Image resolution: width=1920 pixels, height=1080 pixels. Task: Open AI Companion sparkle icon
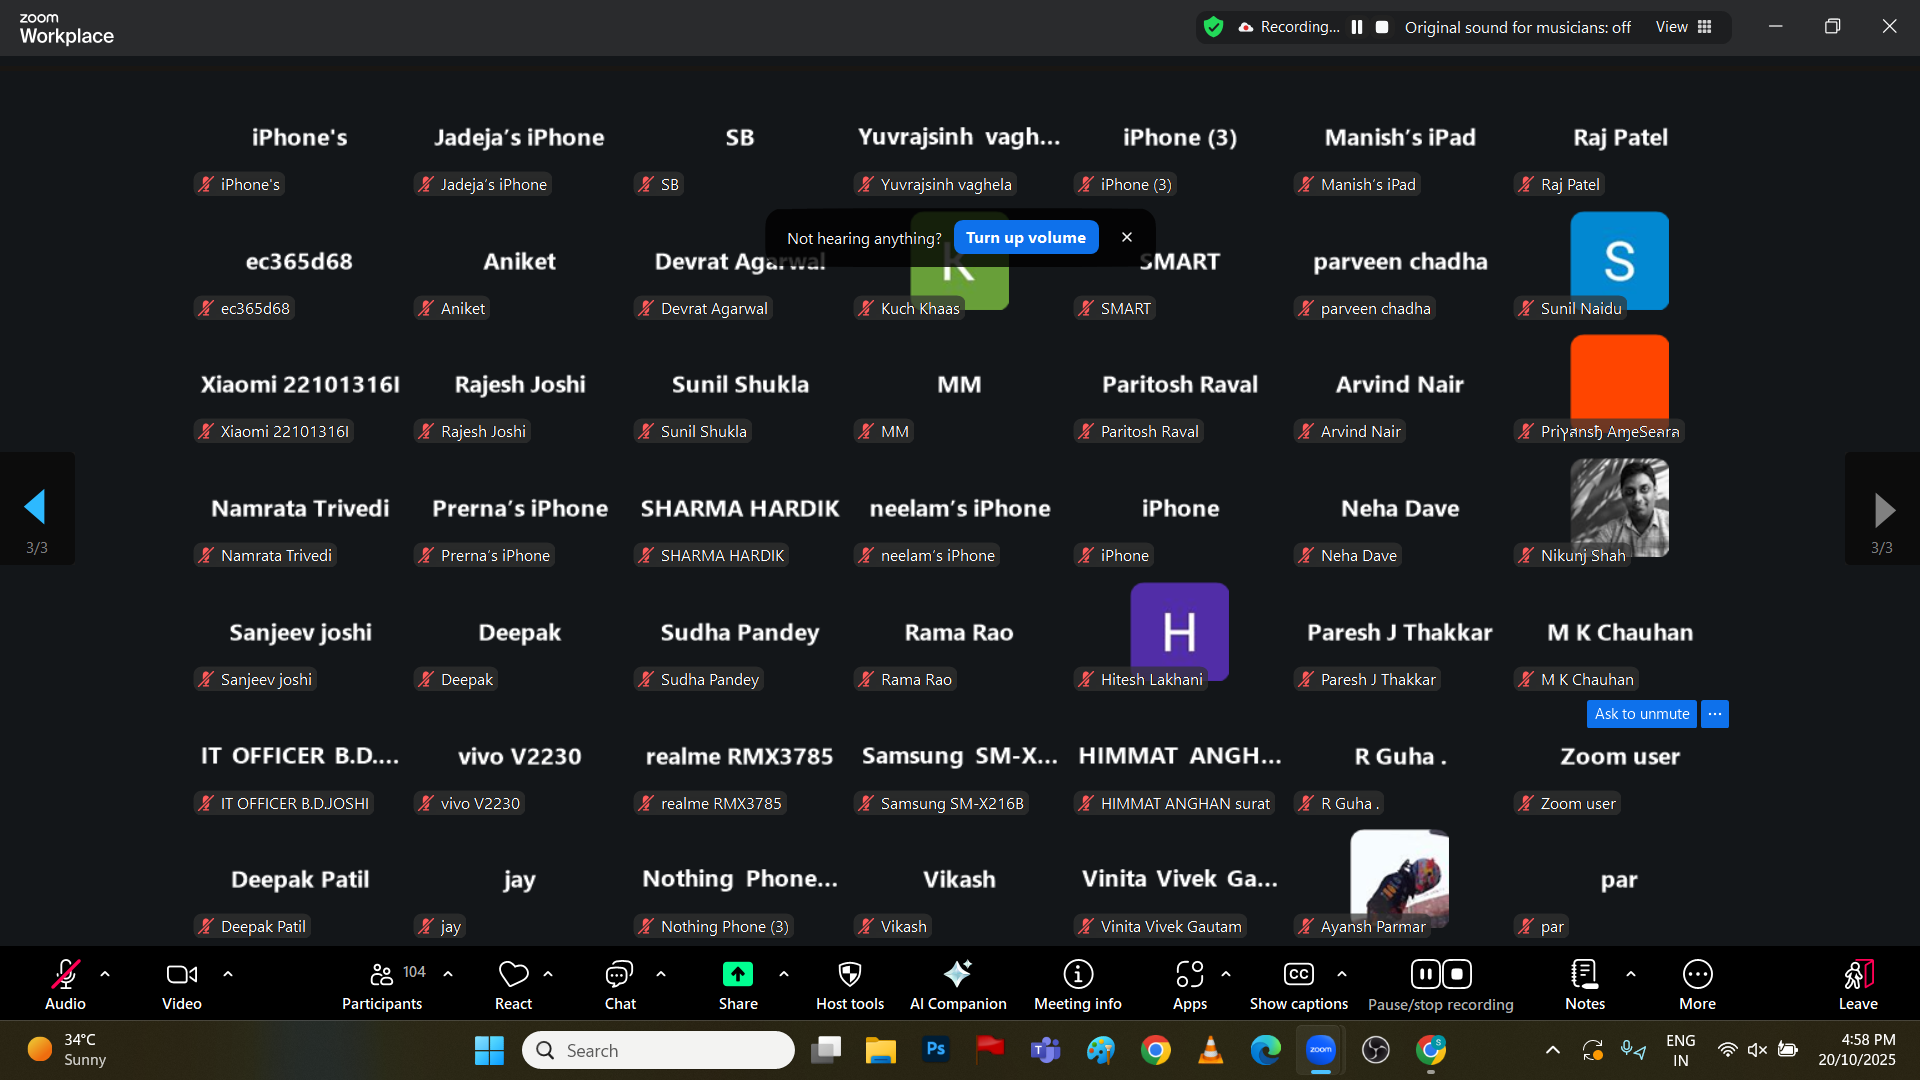(x=957, y=975)
